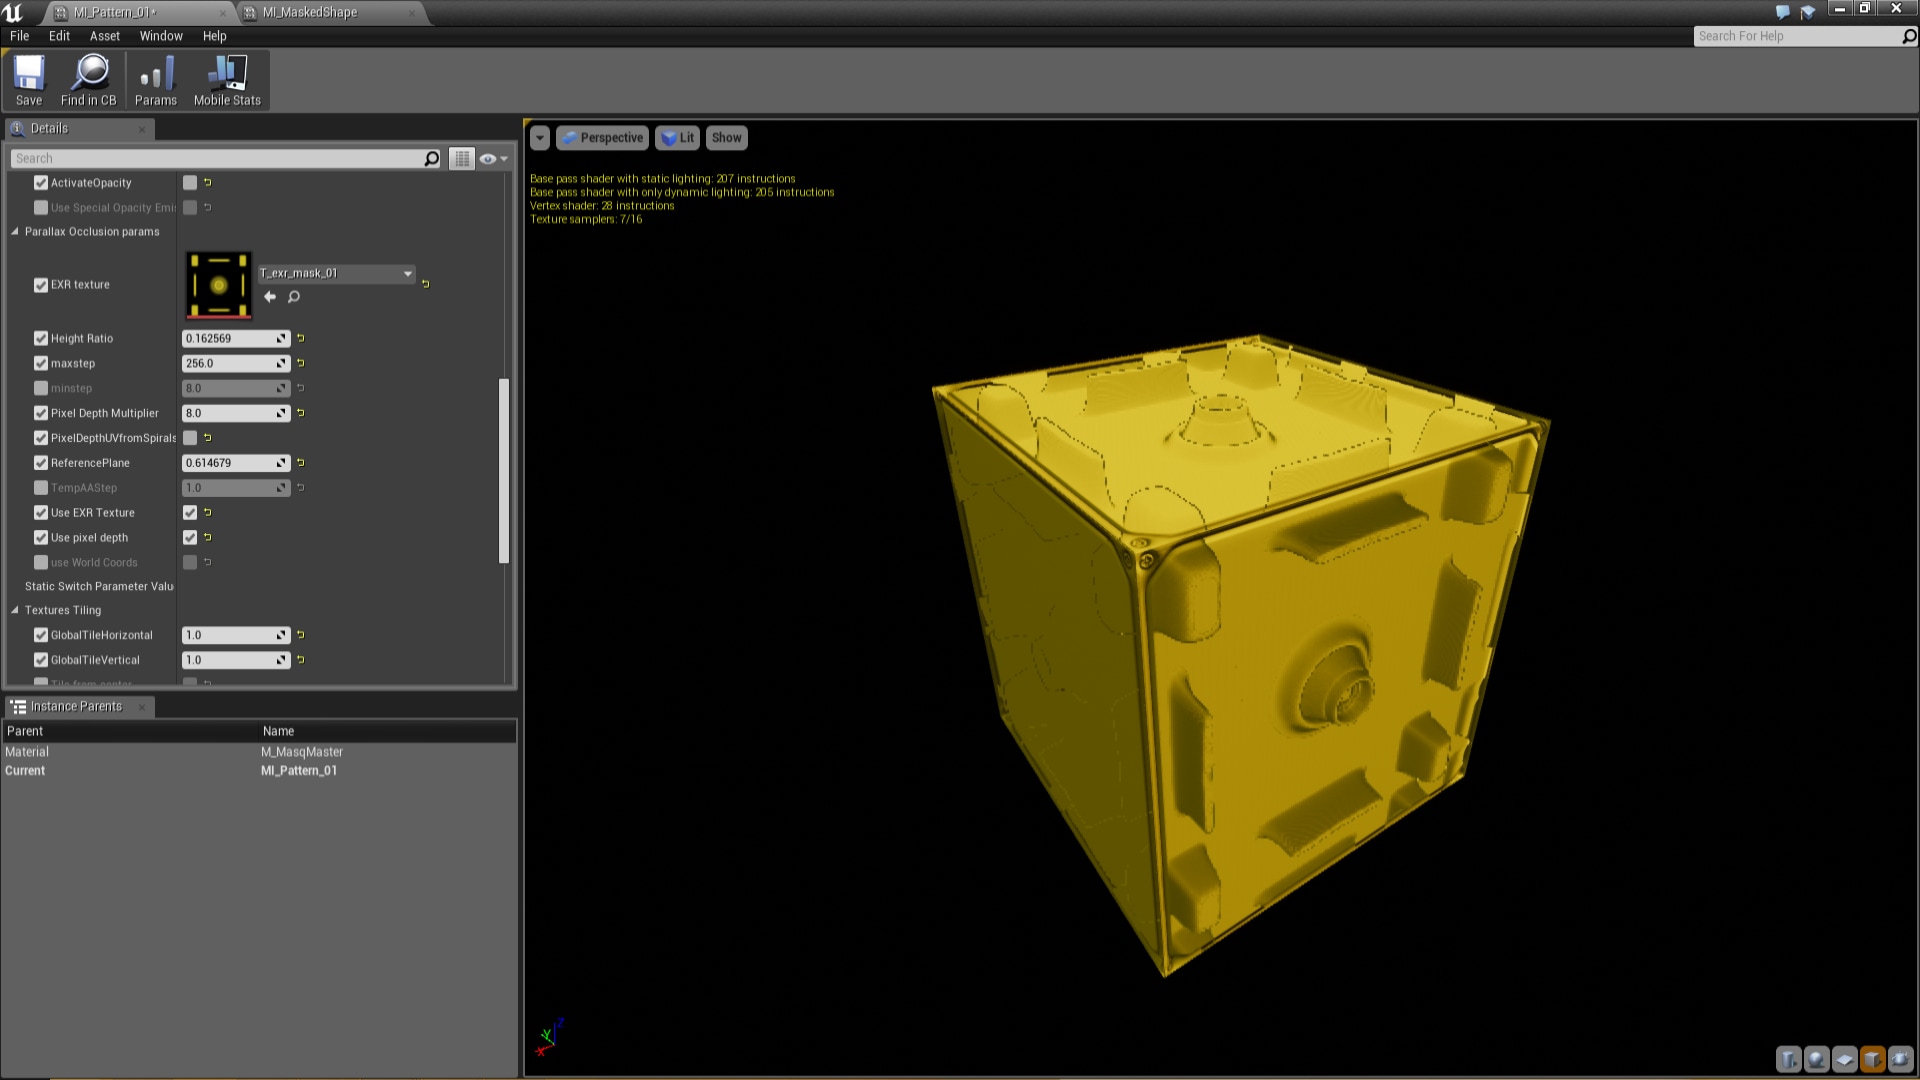Close the Details panel tab
This screenshot has width=1920, height=1080.
click(142, 129)
